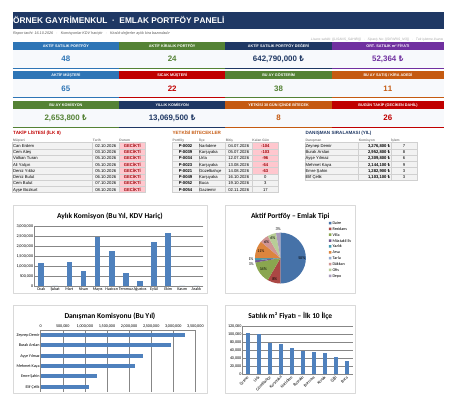The height and width of the screenshot is (406, 456).
Task: Click the 'YETKİSİ BİTECEKLER' heading
Action: [197, 132]
